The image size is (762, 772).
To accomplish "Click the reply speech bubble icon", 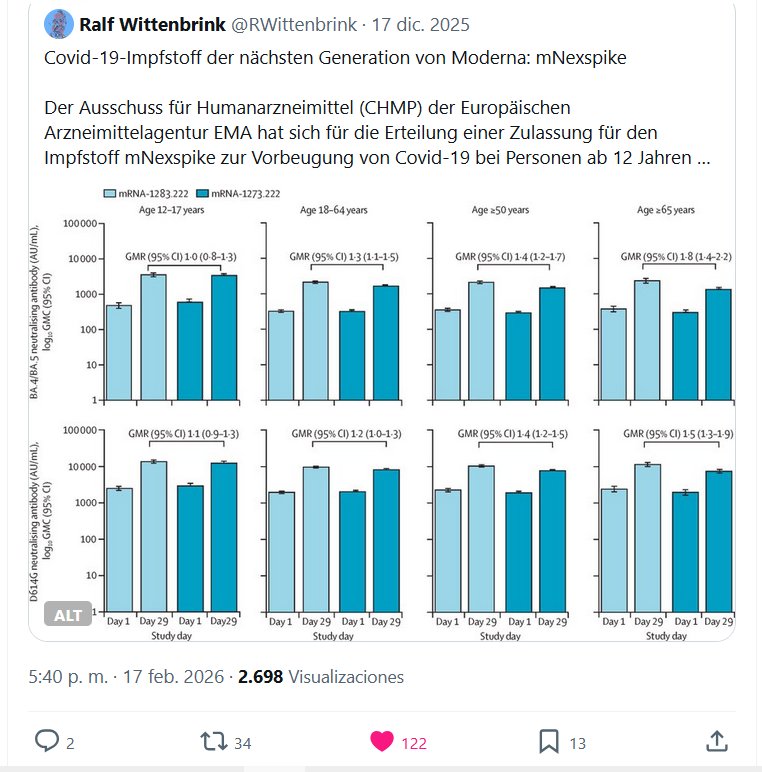I will tap(47, 741).
